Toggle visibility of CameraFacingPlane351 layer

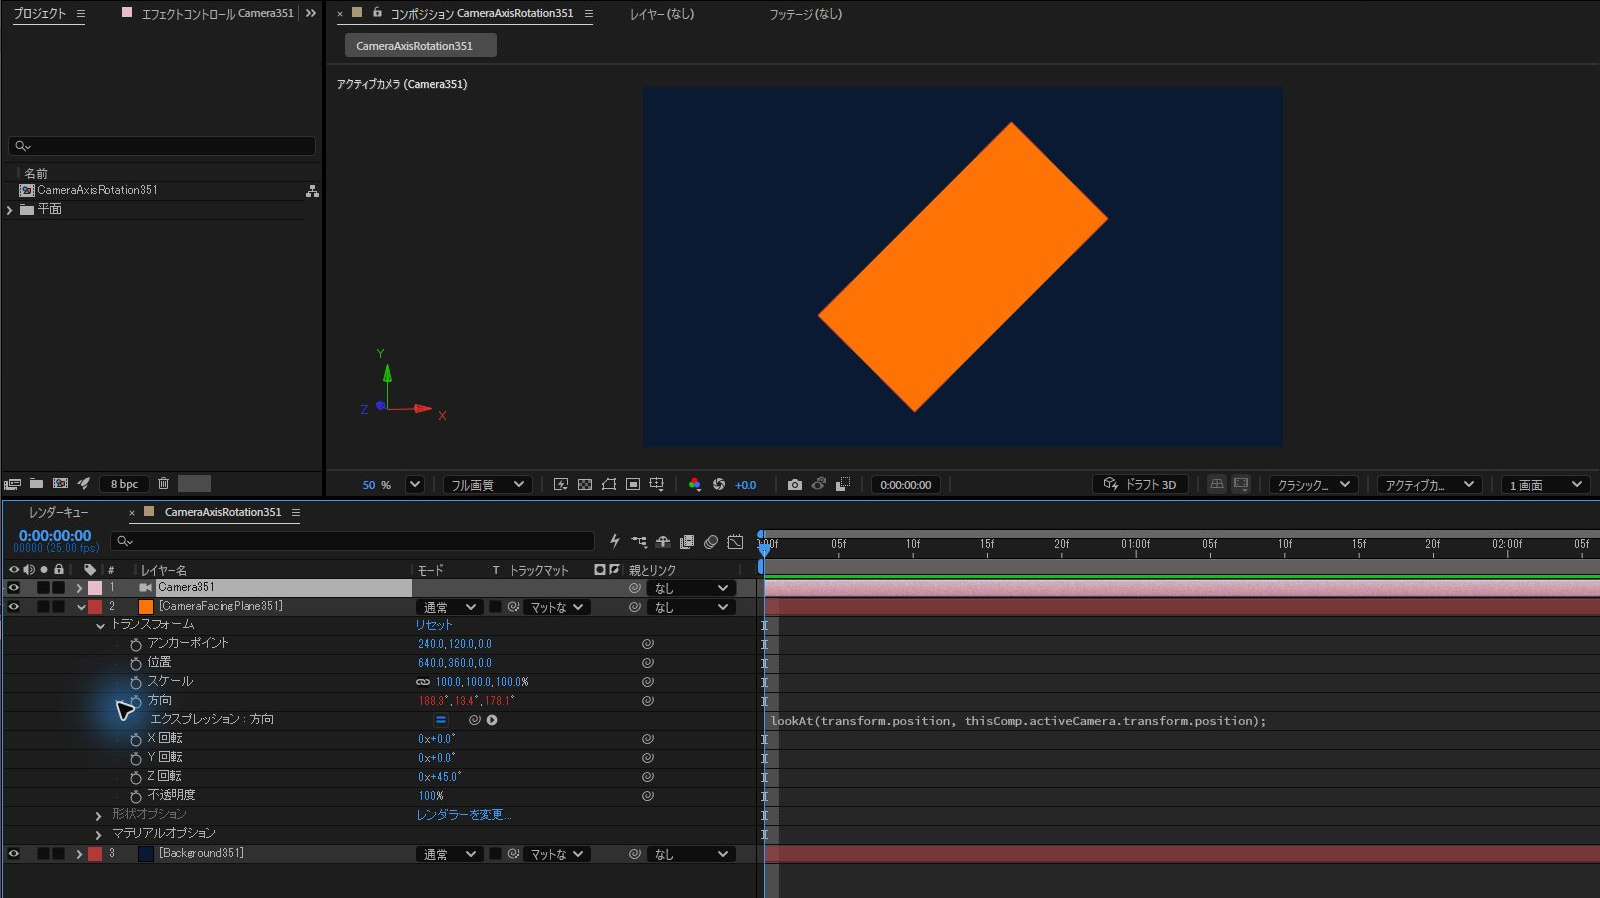tap(14, 607)
